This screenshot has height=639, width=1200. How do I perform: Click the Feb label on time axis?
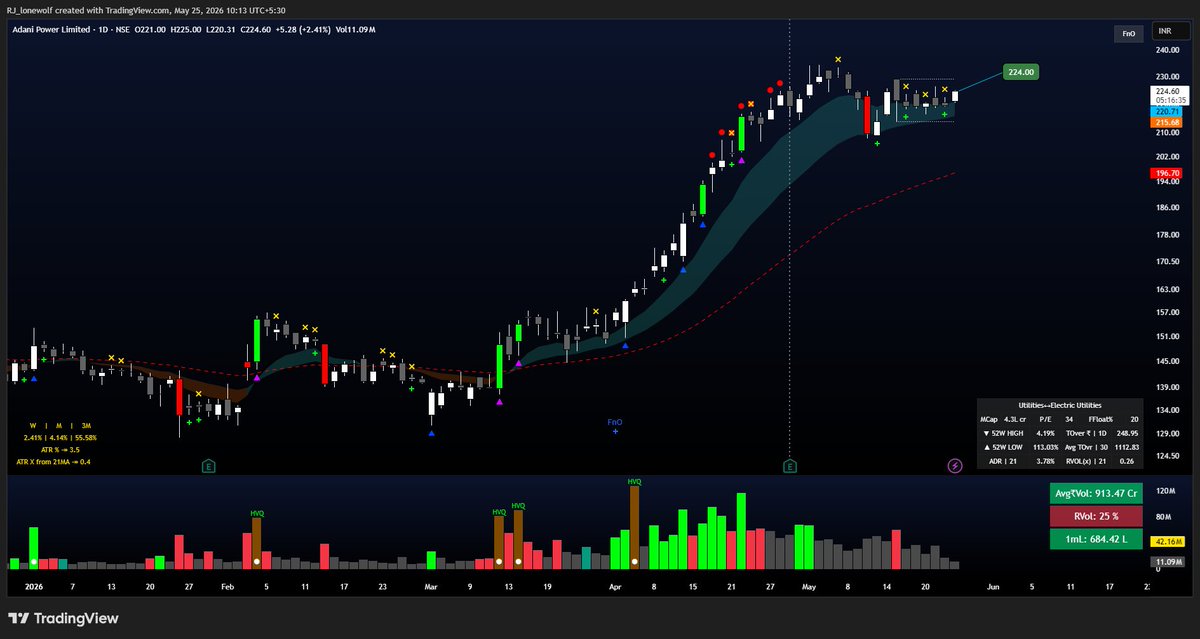(x=226, y=587)
